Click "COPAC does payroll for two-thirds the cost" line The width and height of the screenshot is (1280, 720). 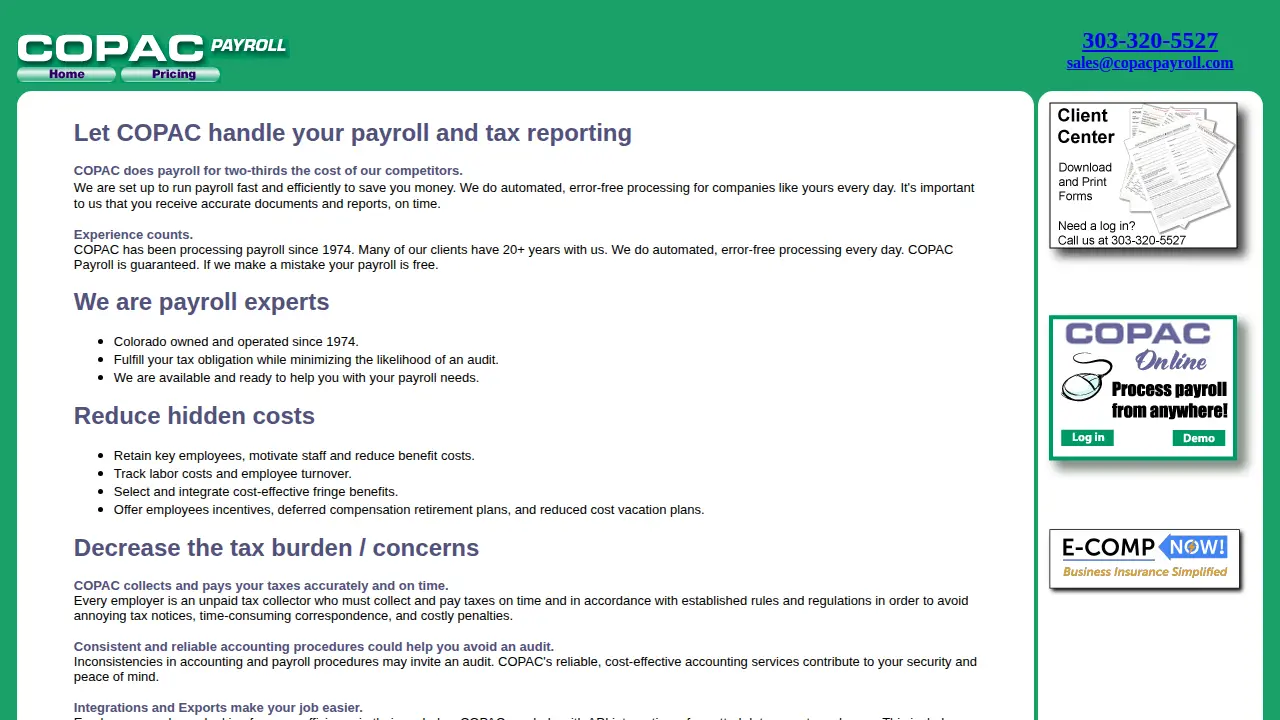(268, 171)
